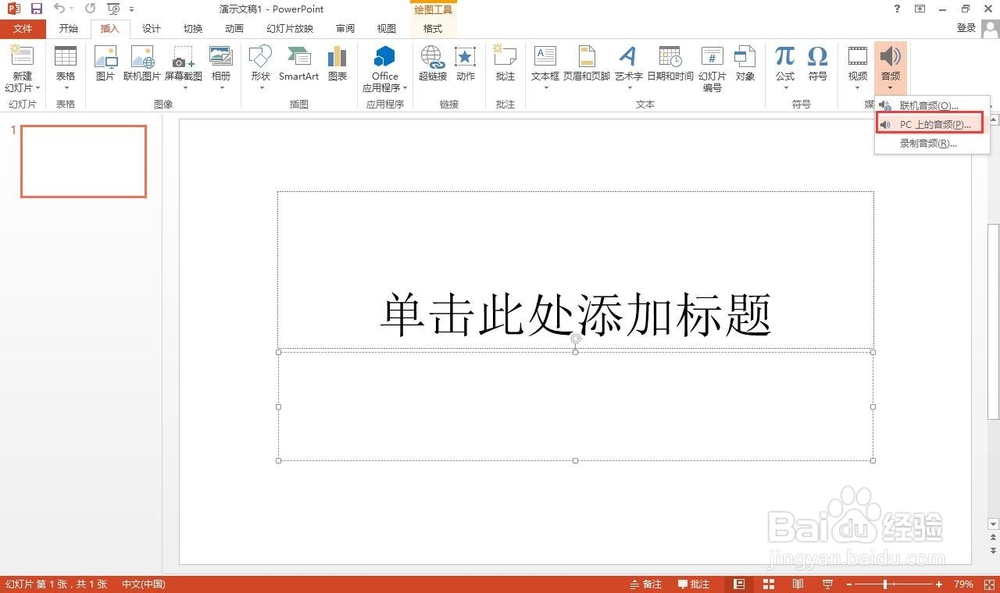
Task: Toggle Notes (备注) pane in status bar
Action: 645,584
